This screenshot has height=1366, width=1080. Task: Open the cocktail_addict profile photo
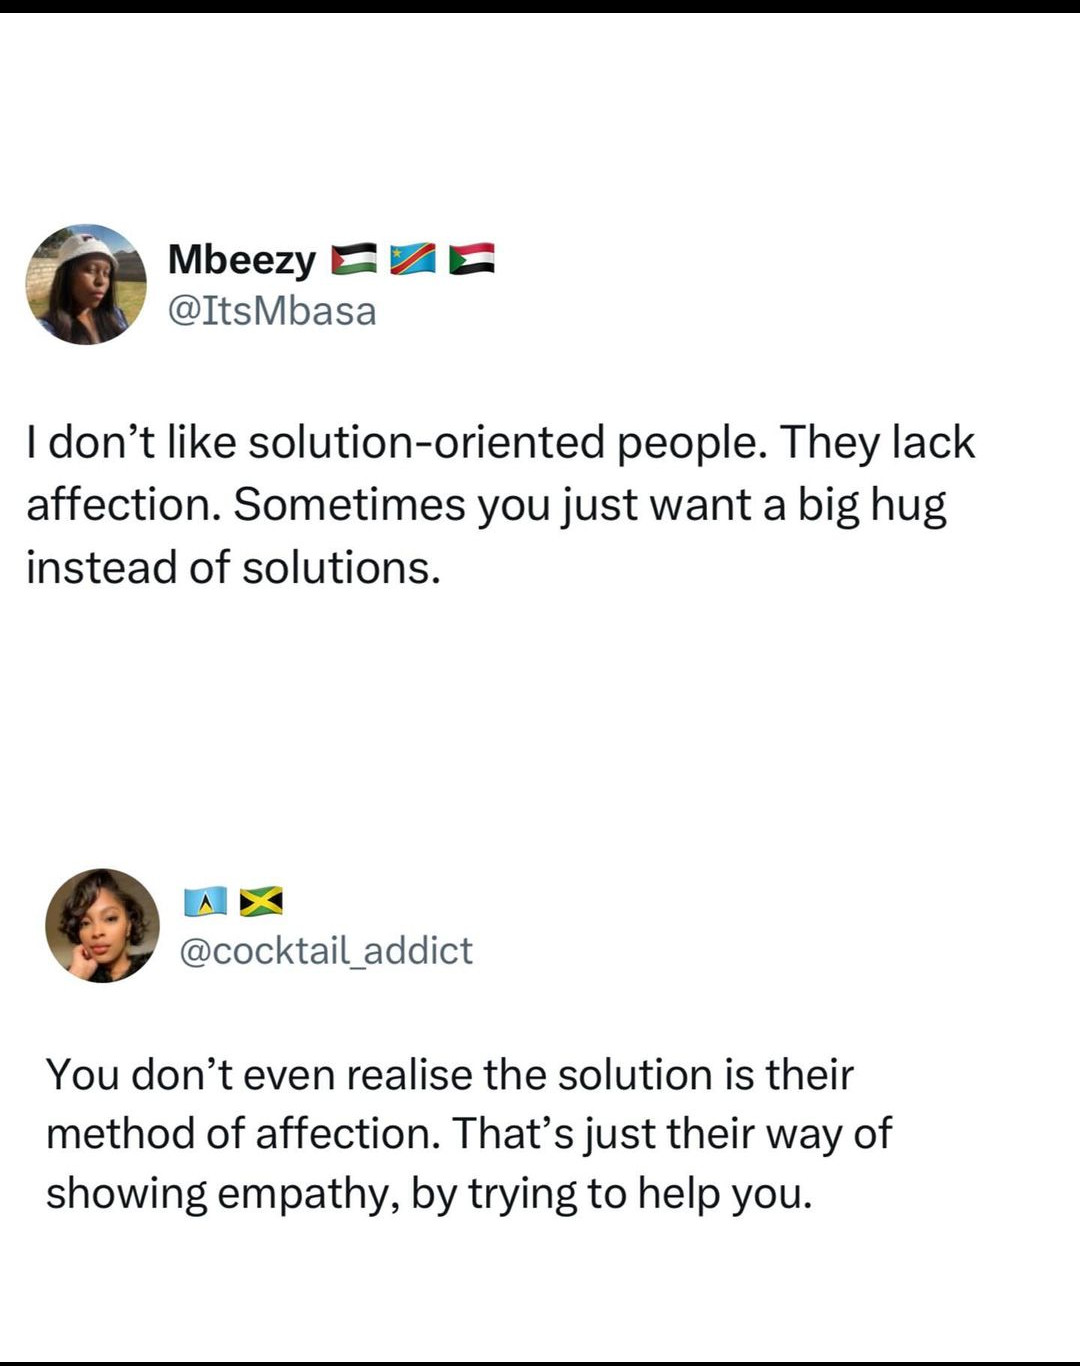[x=103, y=926]
